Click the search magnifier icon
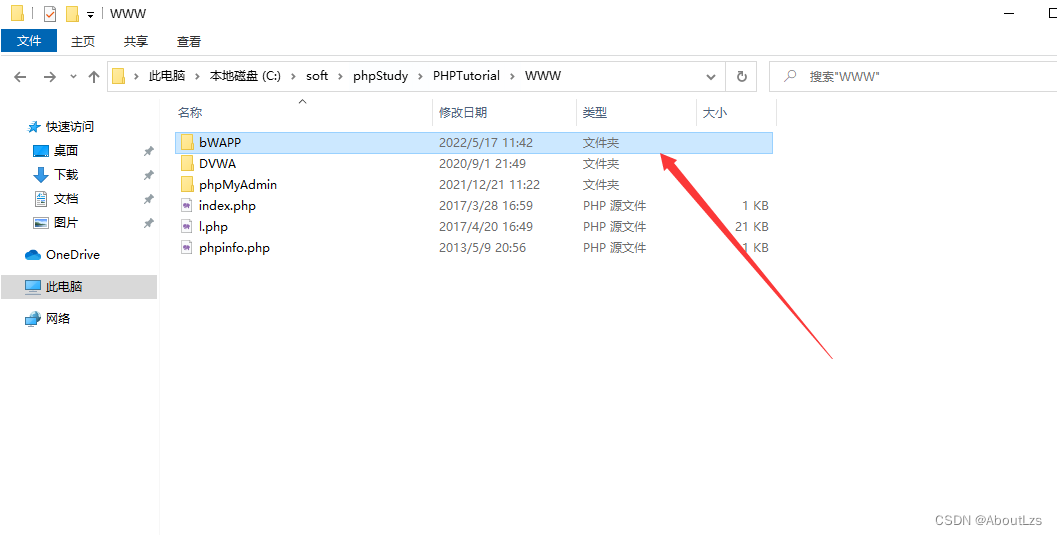The image size is (1057, 535). (x=791, y=76)
